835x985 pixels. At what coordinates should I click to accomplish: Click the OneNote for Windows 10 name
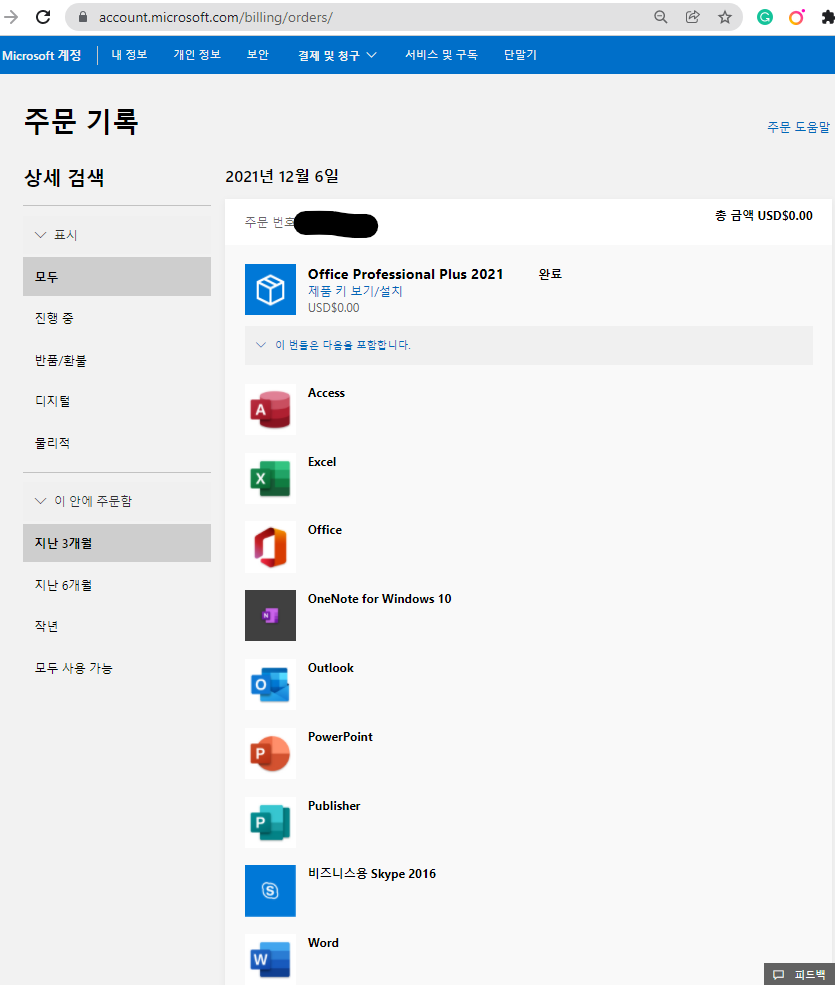pos(379,599)
